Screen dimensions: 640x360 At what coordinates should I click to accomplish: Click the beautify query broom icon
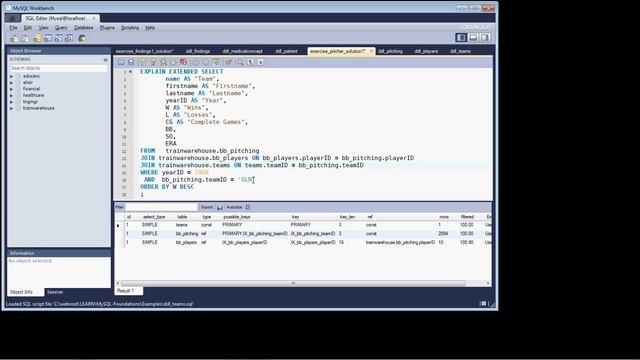click(x=228, y=62)
